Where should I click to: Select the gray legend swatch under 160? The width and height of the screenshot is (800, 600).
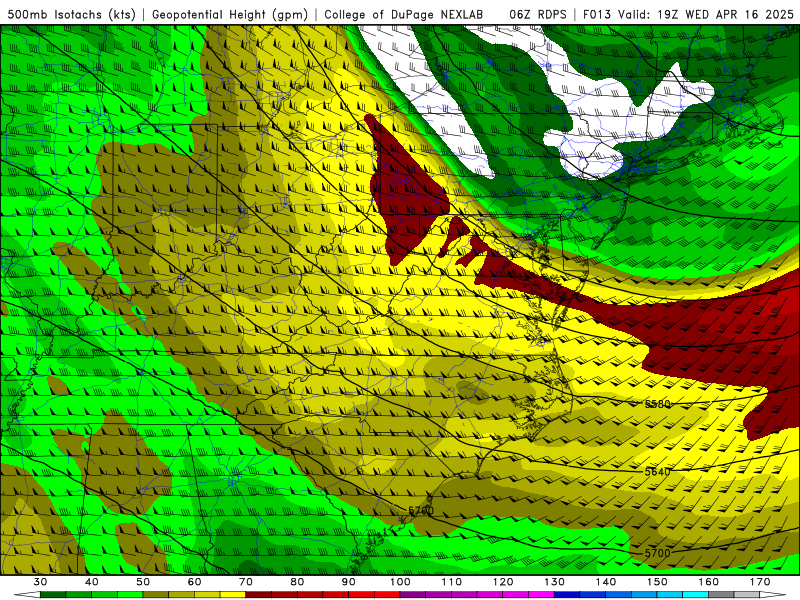721,595
